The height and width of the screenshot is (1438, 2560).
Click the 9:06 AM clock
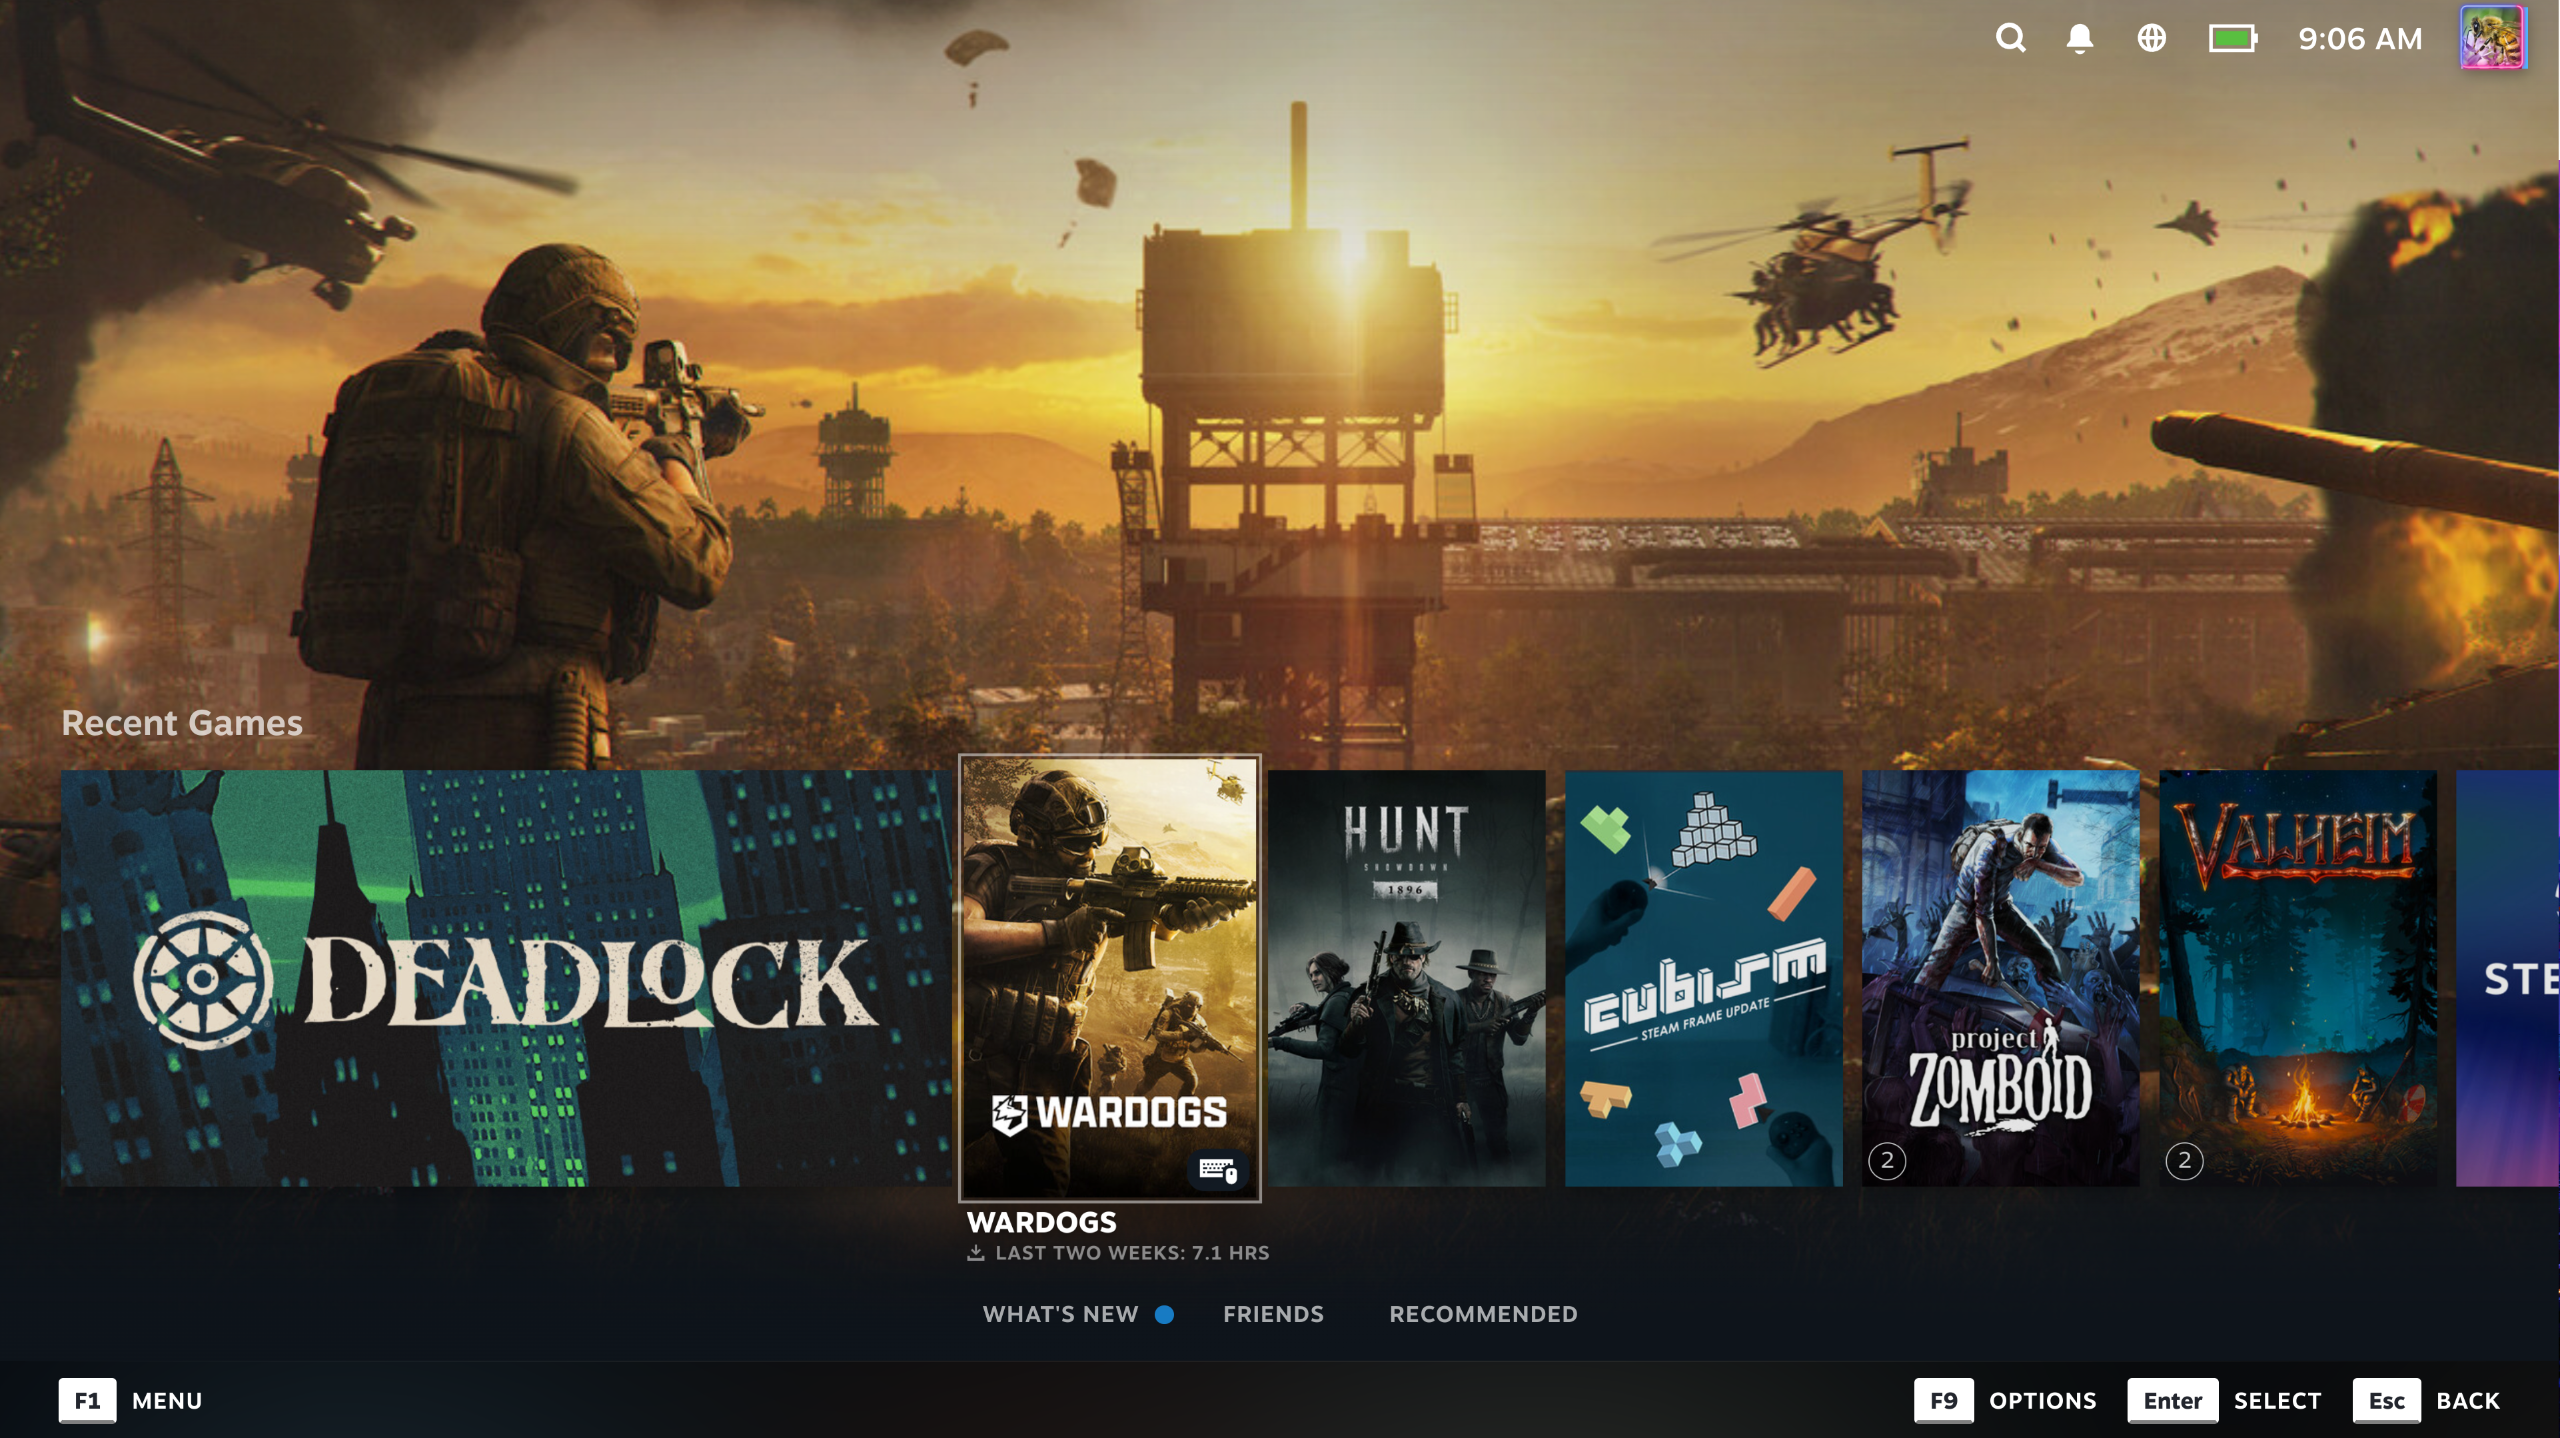point(2360,39)
